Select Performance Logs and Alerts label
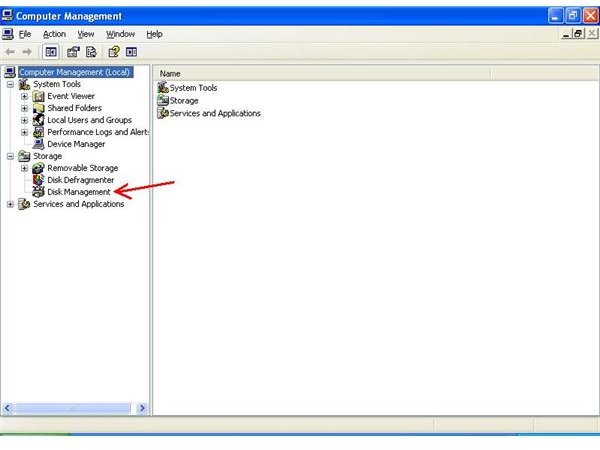 pos(98,132)
